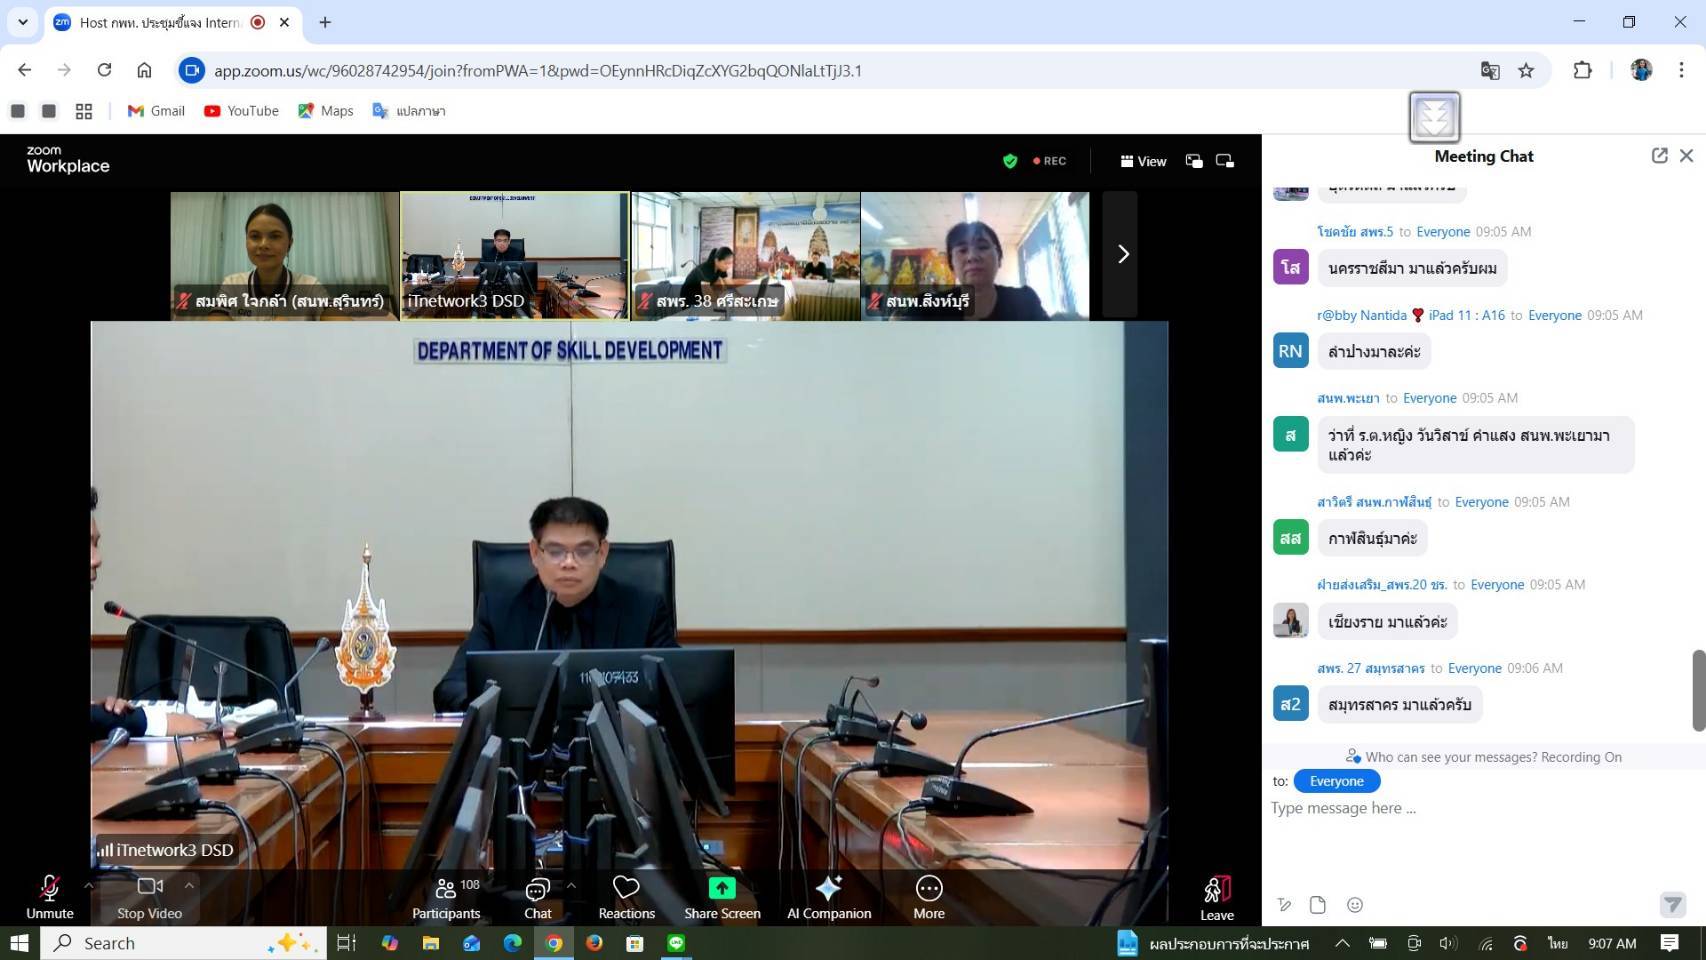Open AI Companion
This screenshot has width=1706, height=960.
[x=828, y=897]
